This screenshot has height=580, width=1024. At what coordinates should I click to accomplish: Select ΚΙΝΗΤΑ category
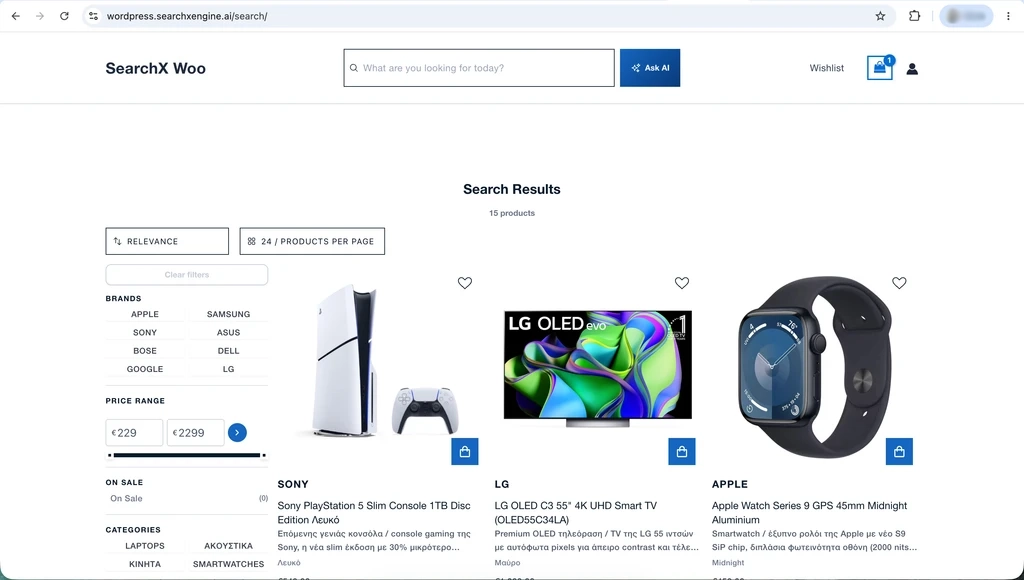click(x=145, y=564)
